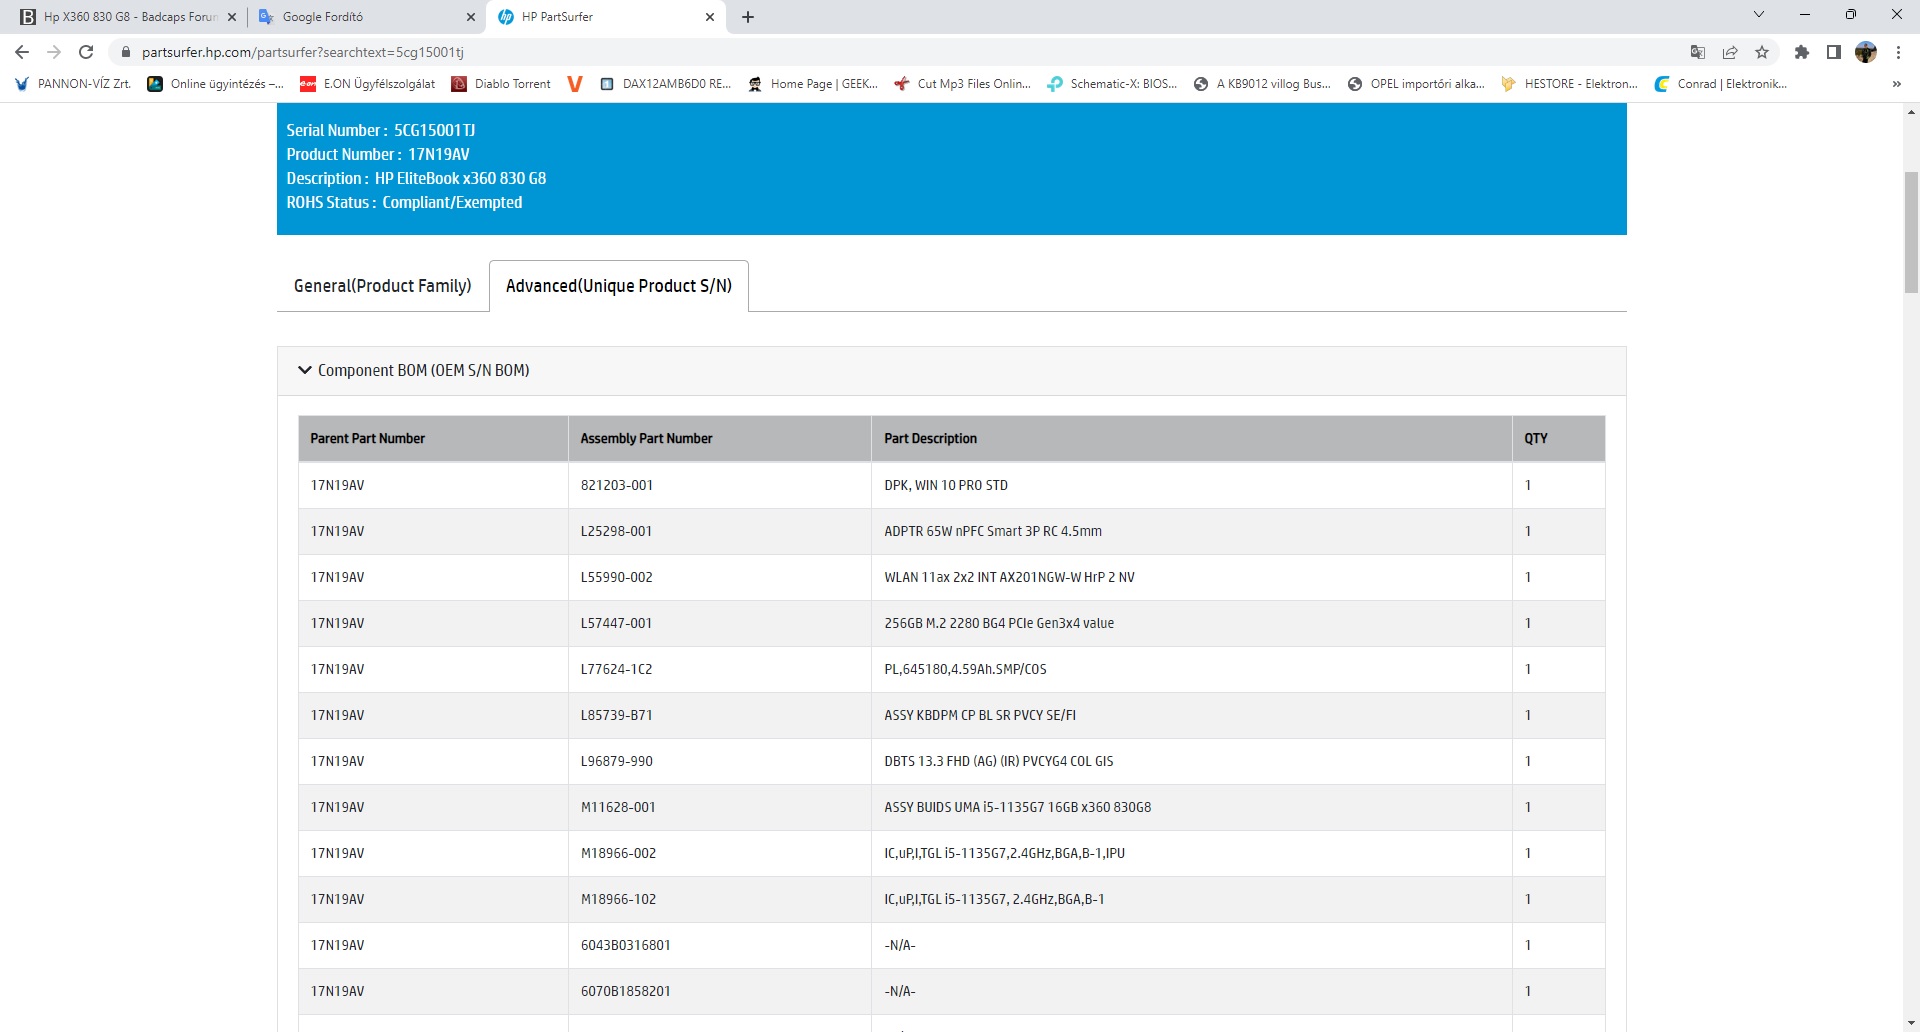
Task: Select part number L77624-1C2
Action: click(x=616, y=669)
